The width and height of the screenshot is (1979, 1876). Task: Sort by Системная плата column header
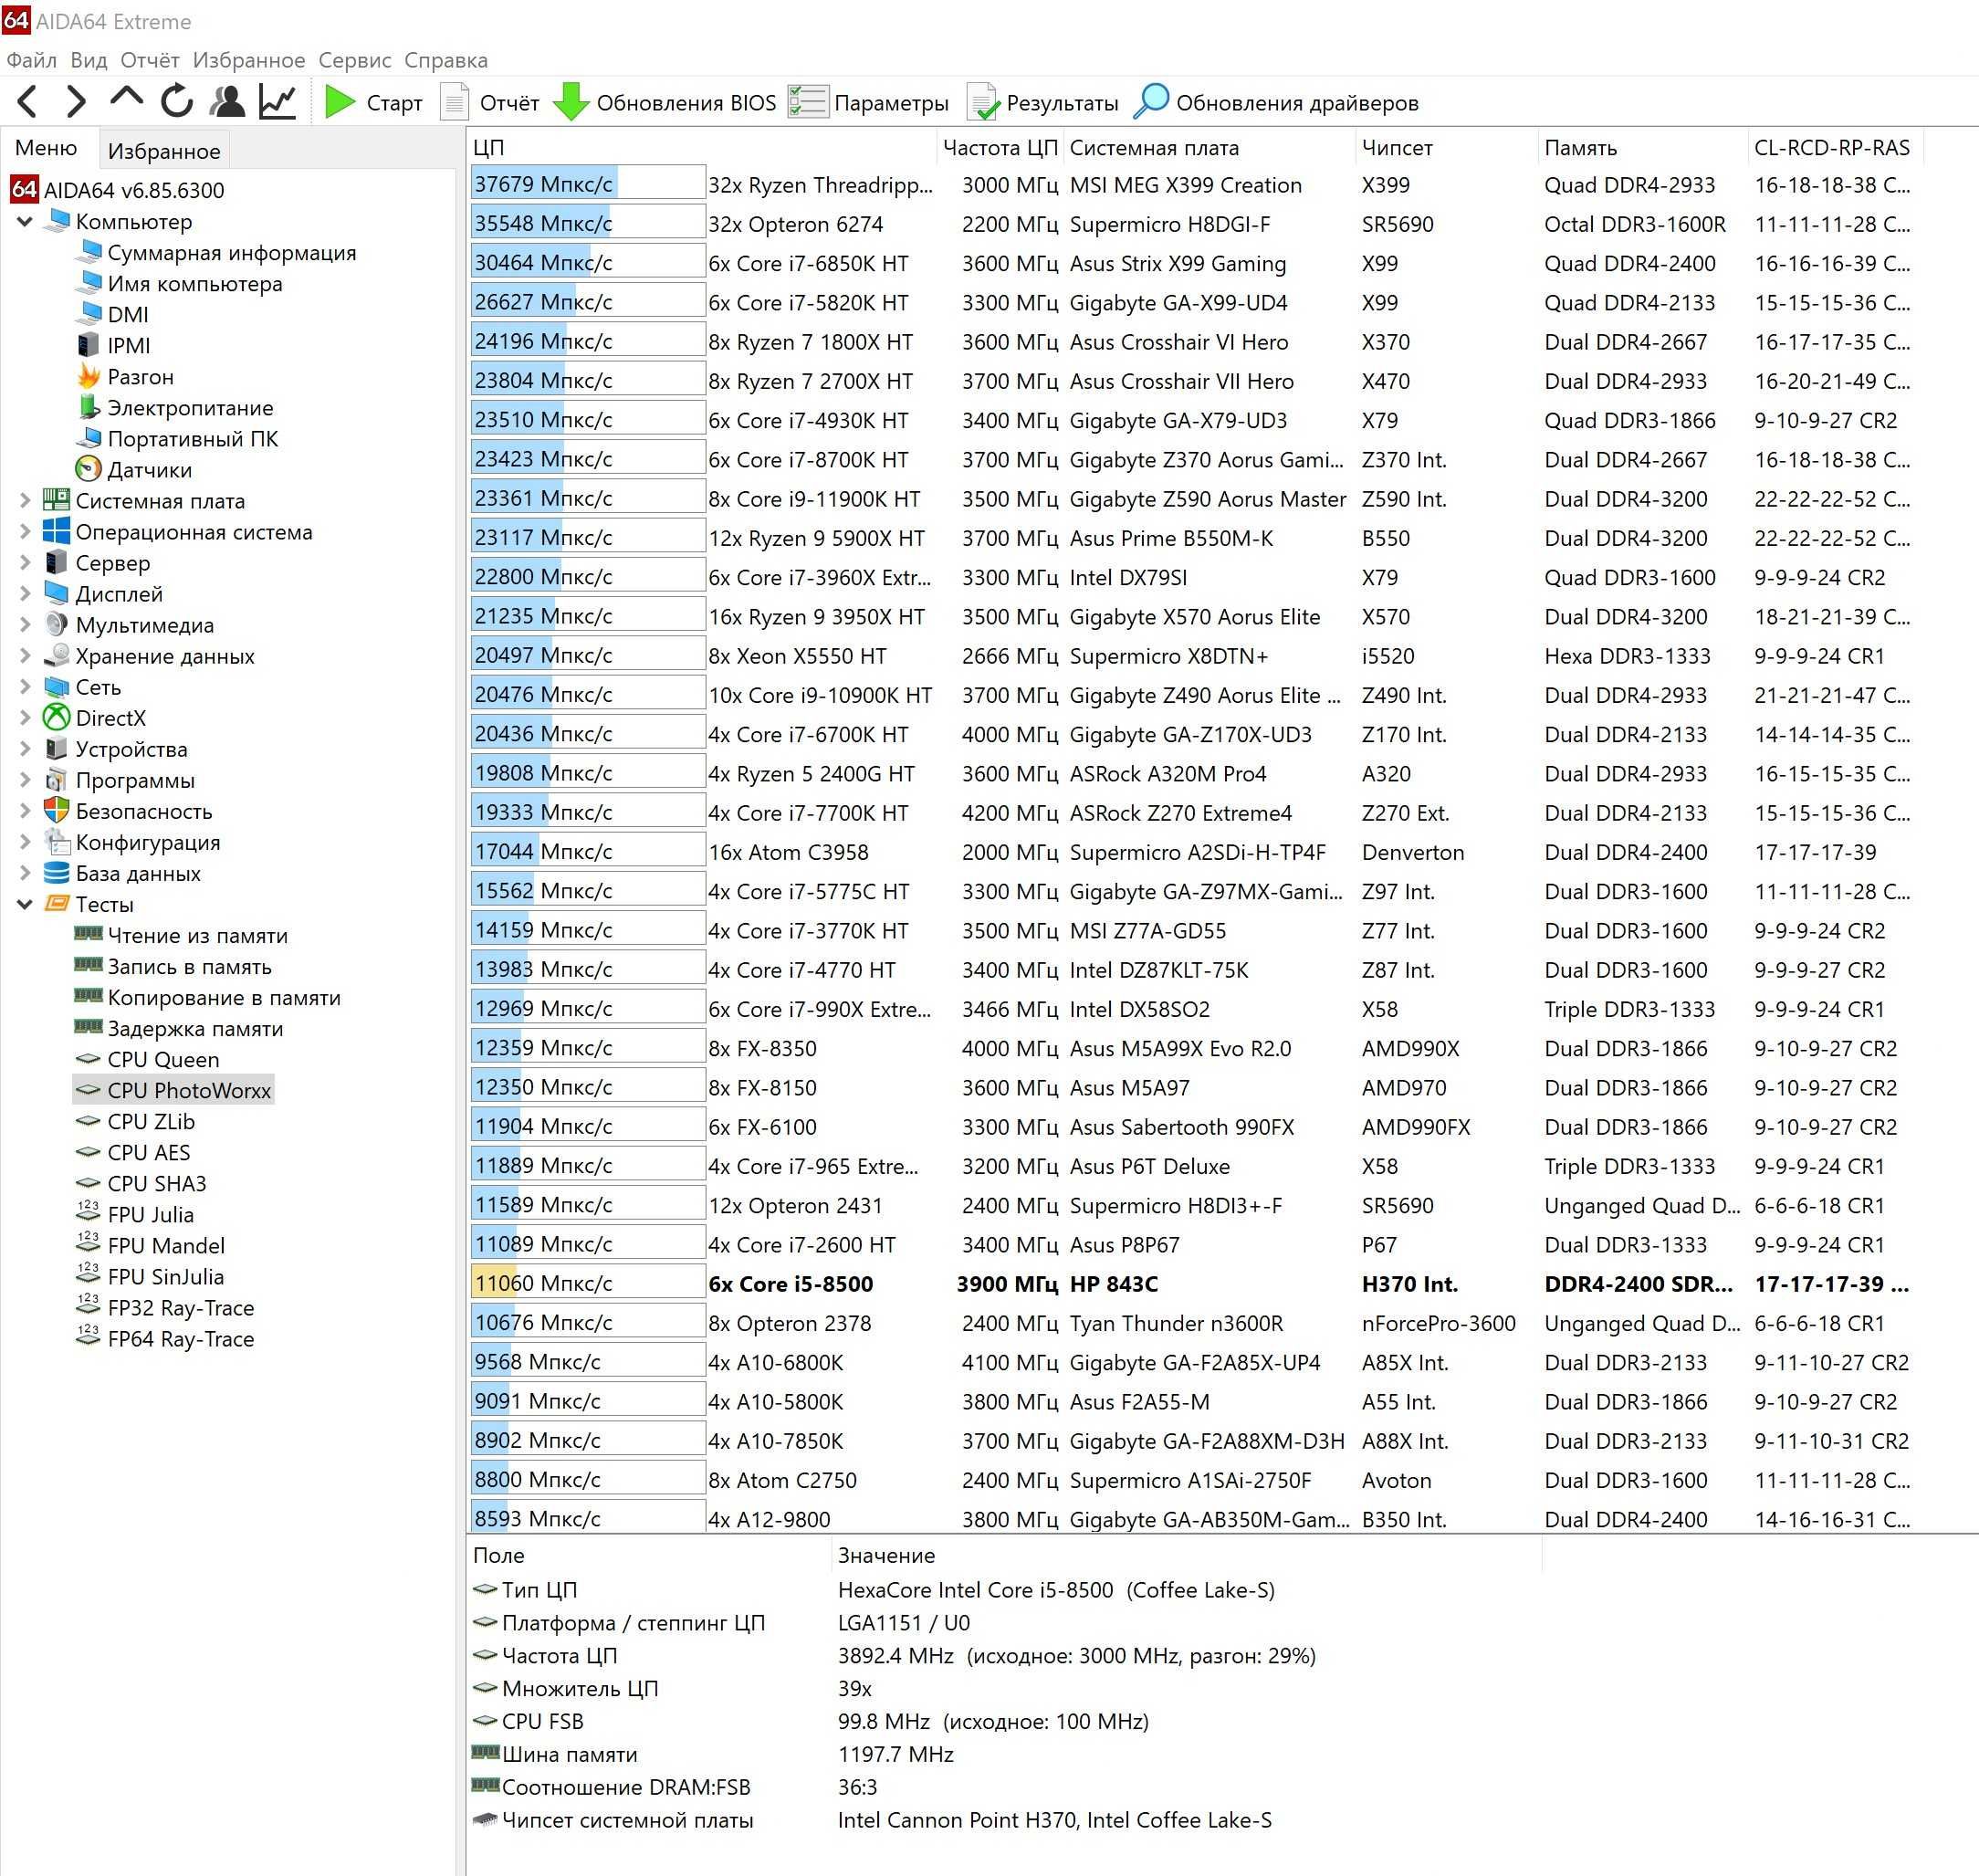(1209, 147)
